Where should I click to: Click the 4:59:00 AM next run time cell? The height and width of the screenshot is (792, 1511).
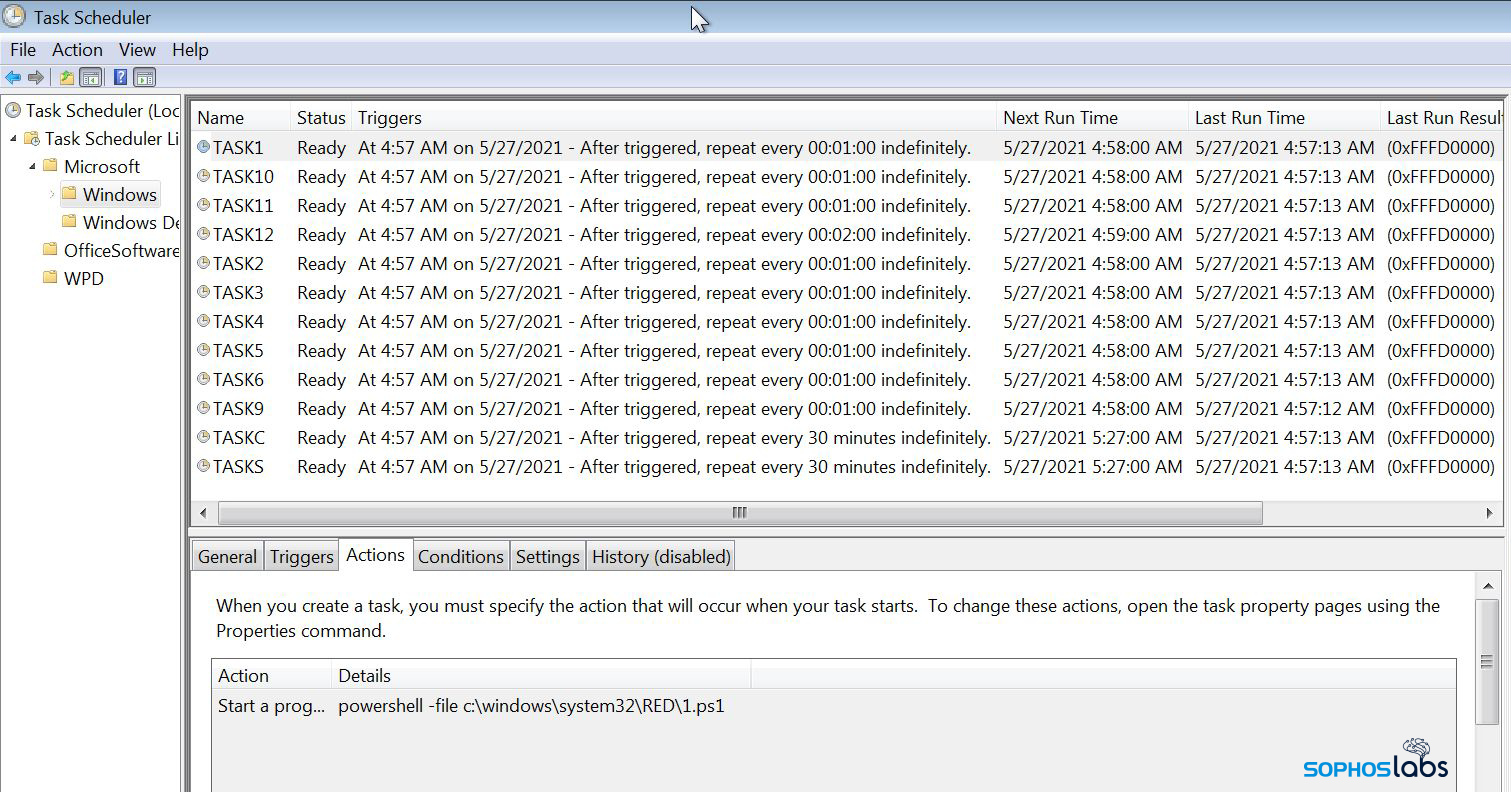coord(1093,234)
